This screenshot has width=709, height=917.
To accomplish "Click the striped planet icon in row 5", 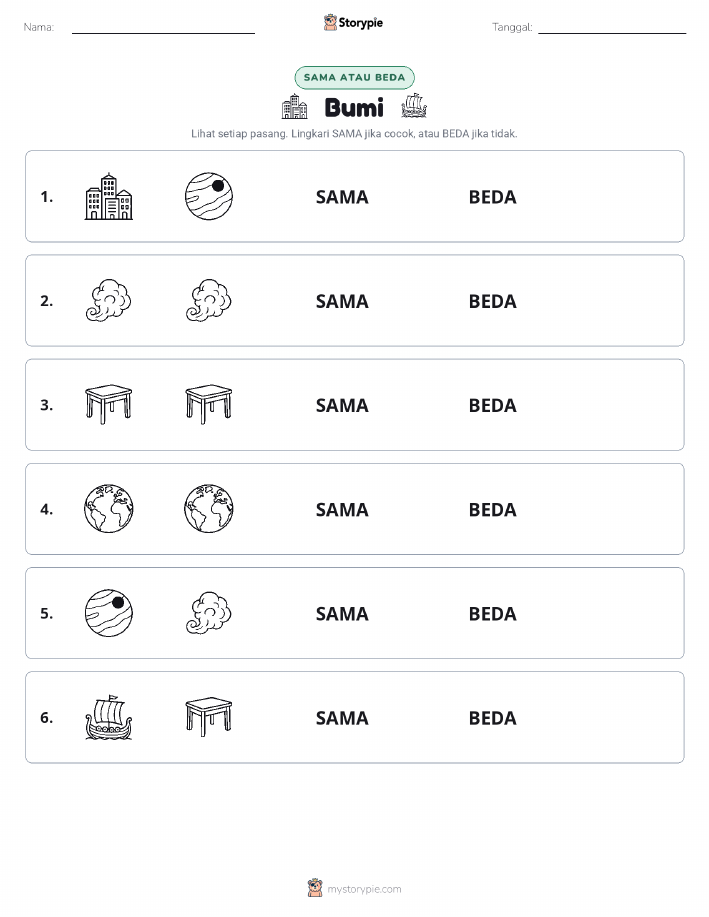I will click(x=109, y=613).
